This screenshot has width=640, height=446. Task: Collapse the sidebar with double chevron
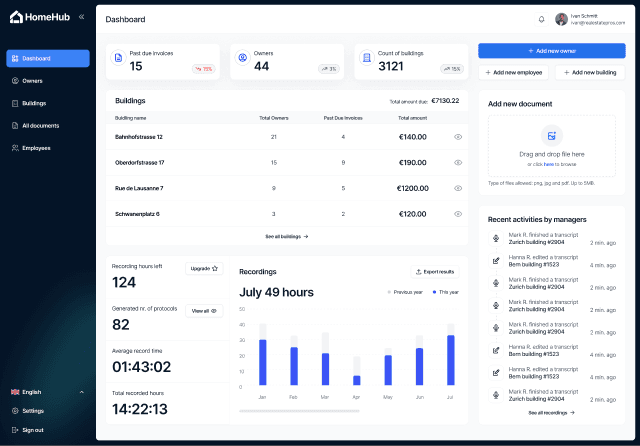81,17
